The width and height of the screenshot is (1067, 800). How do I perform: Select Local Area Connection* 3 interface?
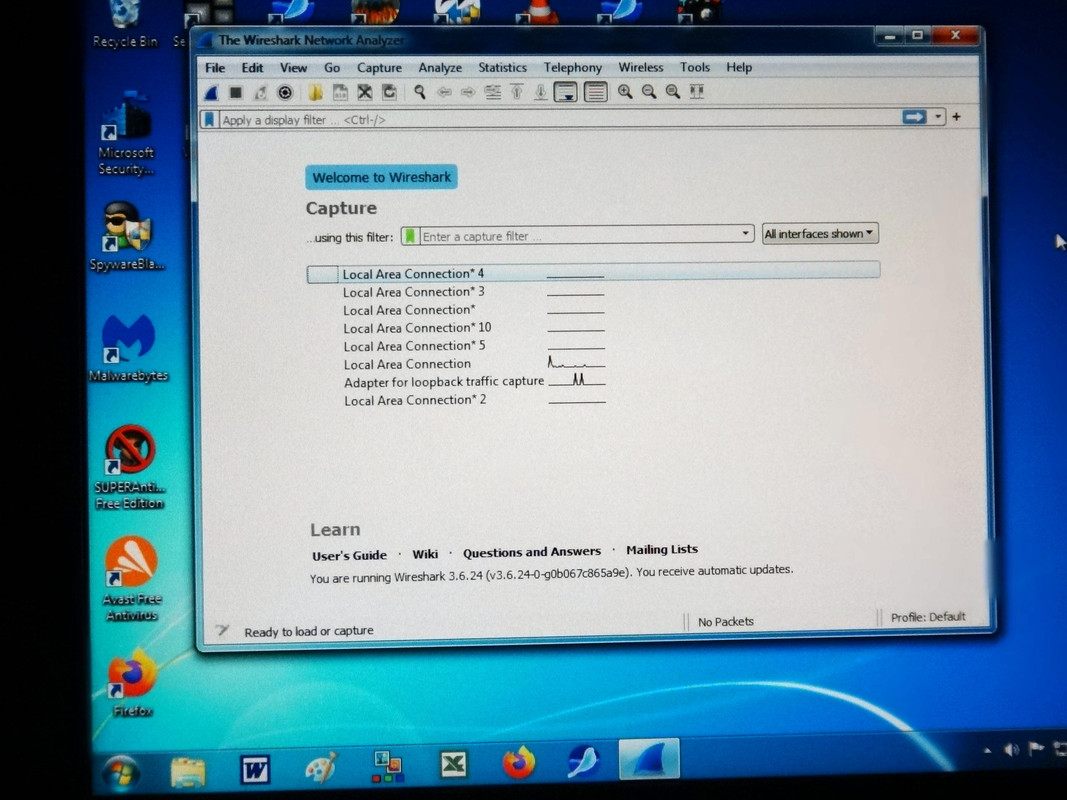pyautogui.click(x=413, y=292)
